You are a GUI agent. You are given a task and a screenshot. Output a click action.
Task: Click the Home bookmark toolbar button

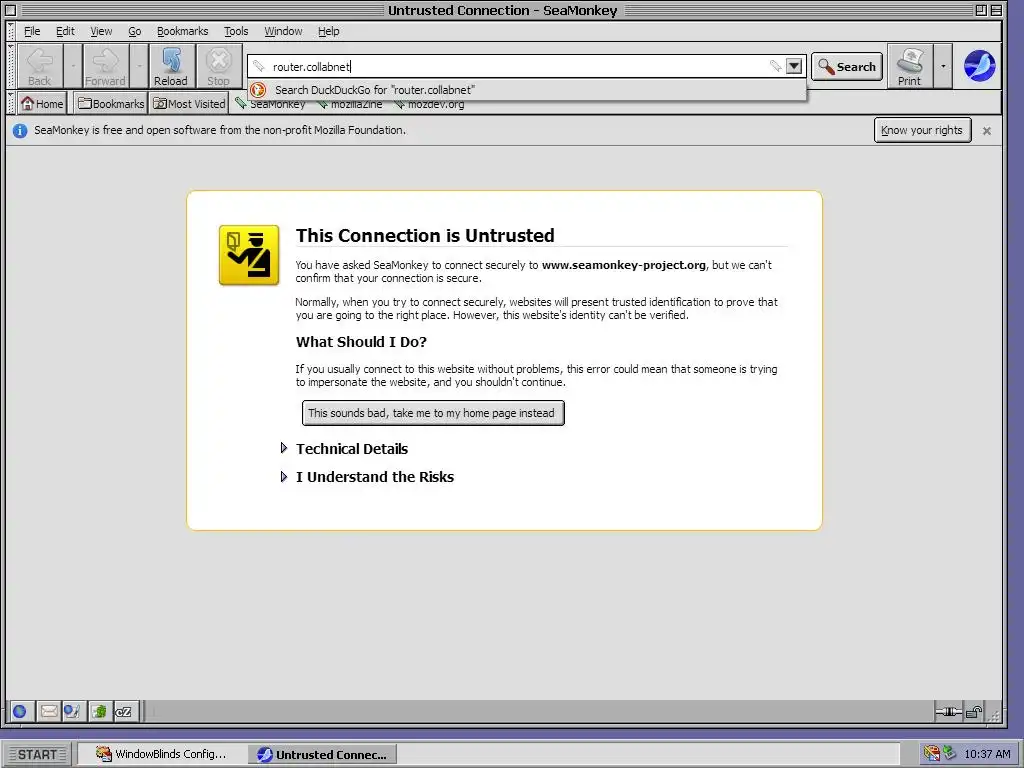pos(42,104)
